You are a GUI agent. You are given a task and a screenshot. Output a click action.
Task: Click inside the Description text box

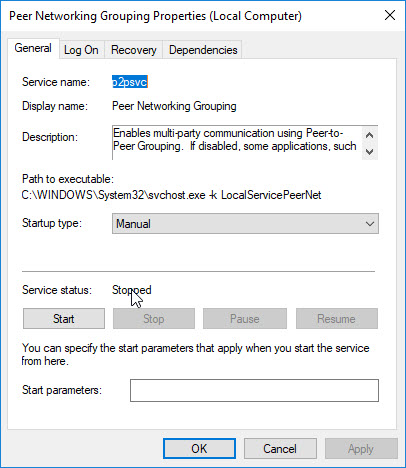pyautogui.click(x=237, y=143)
